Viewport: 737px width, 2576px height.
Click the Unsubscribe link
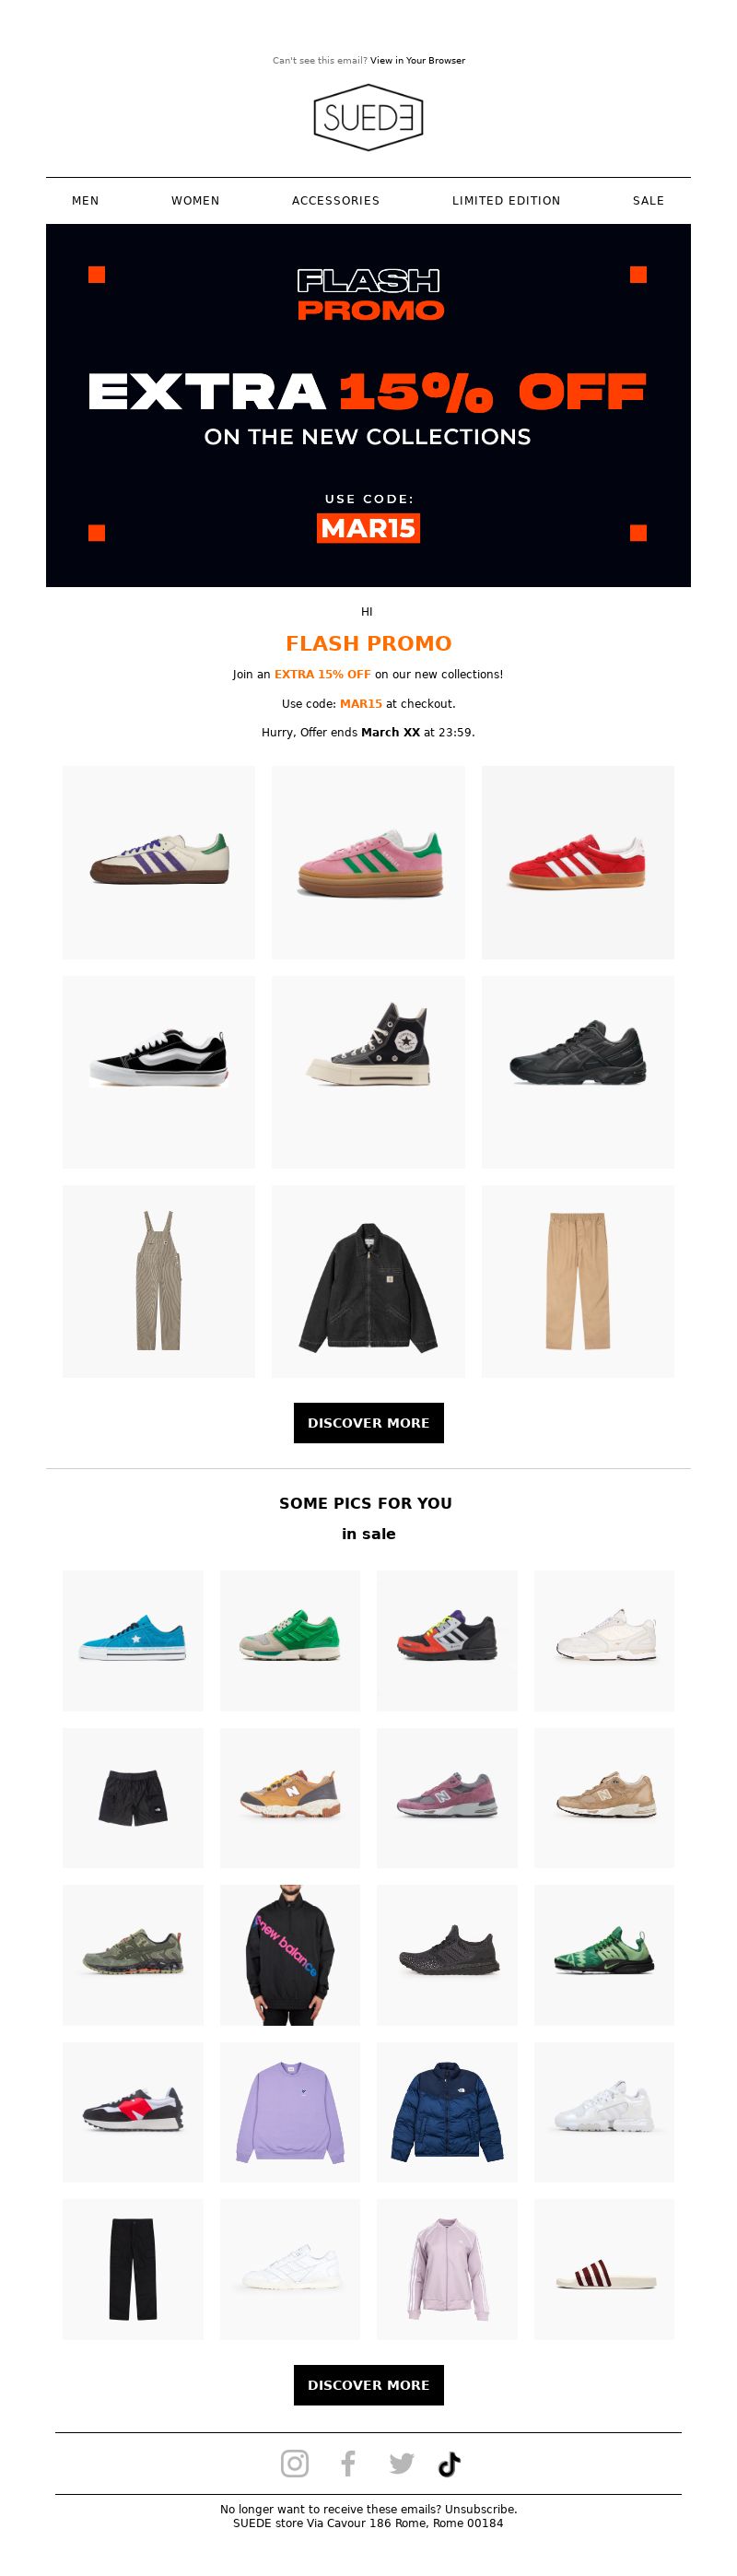pos(480,2509)
